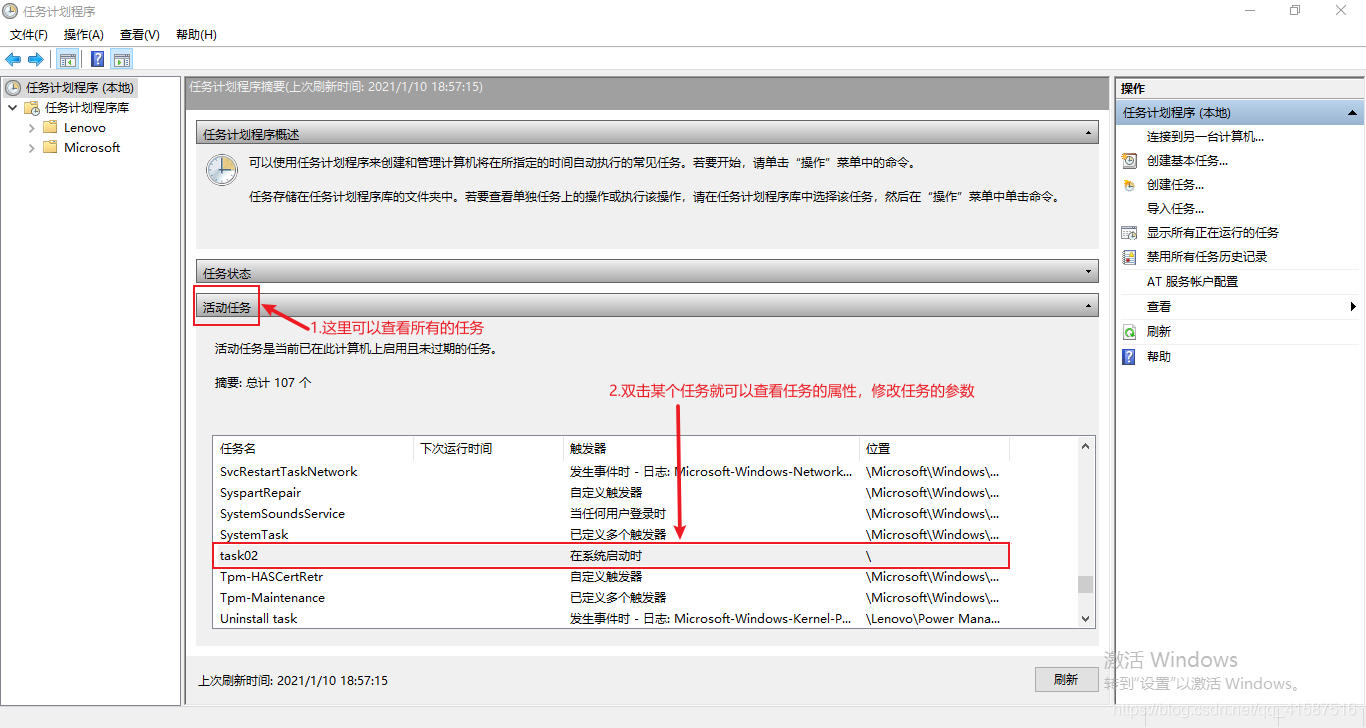Click the active tasks list scrollbar up arrow
Screen dimensions: 1366x728
1086,446
